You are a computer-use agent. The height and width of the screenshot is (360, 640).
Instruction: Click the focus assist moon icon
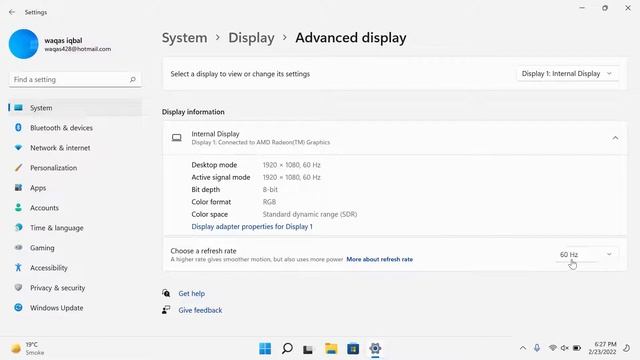tap(627, 348)
